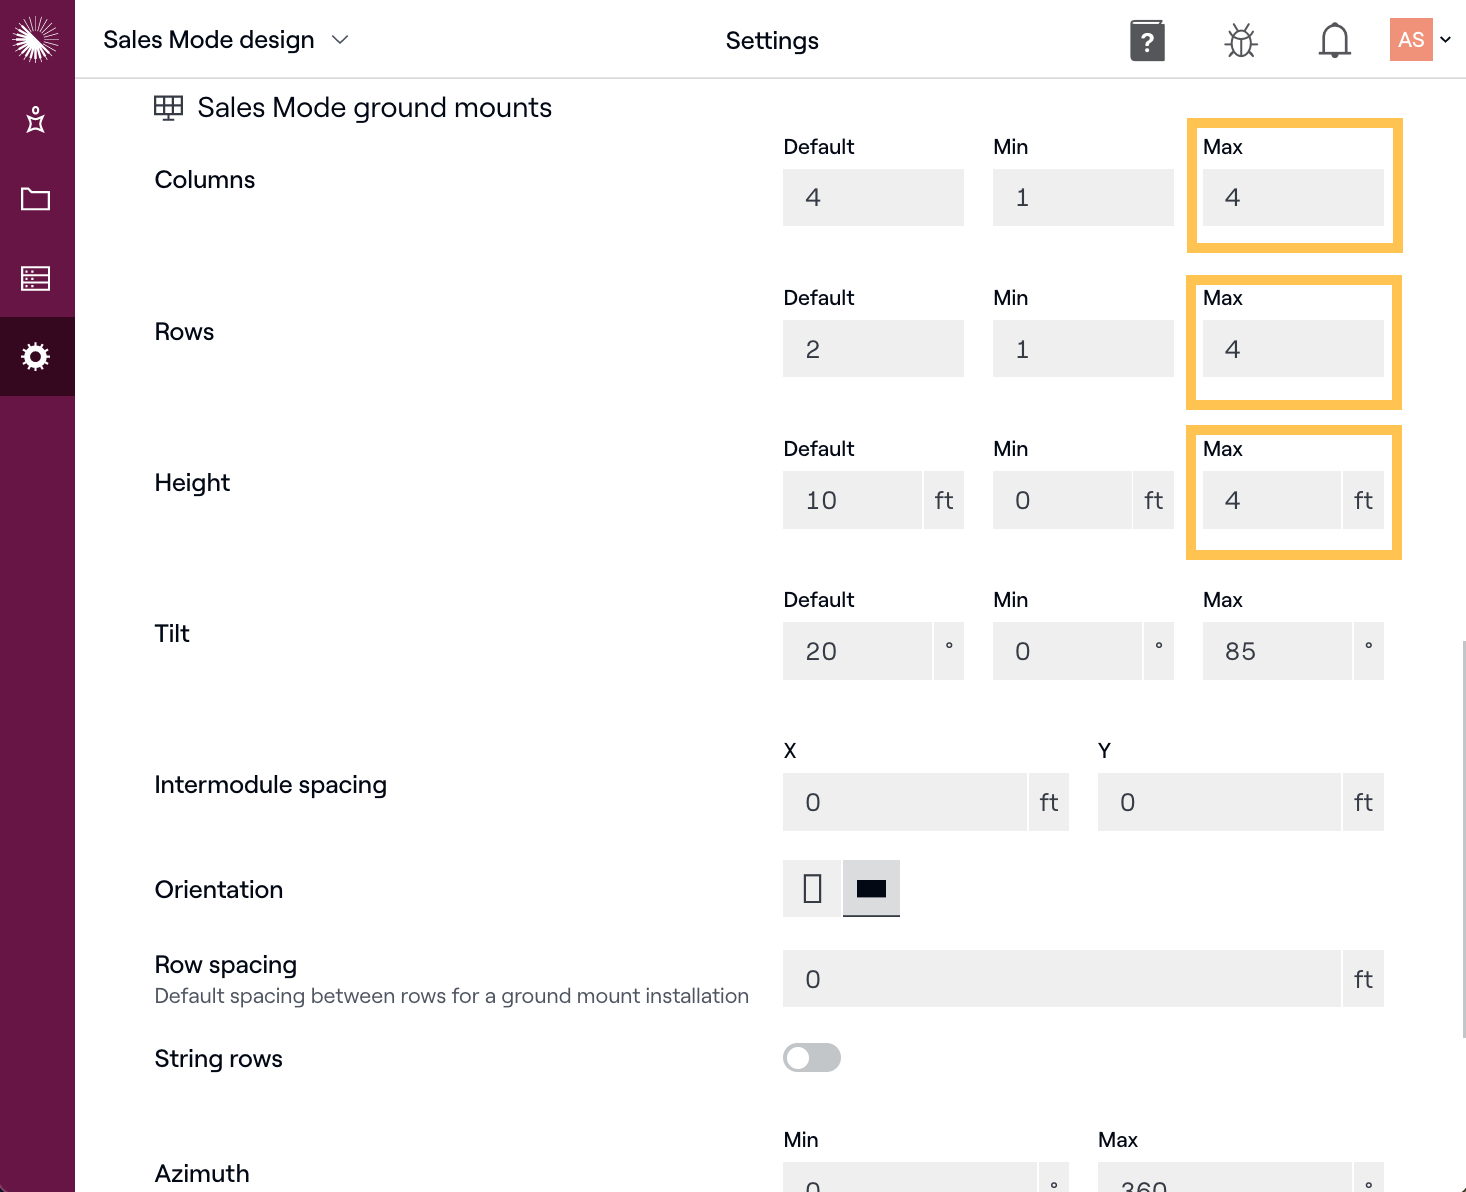Open the Projects folder icon in sidebar
The height and width of the screenshot is (1192, 1466).
pyautogui.click(x=36, y=199)
